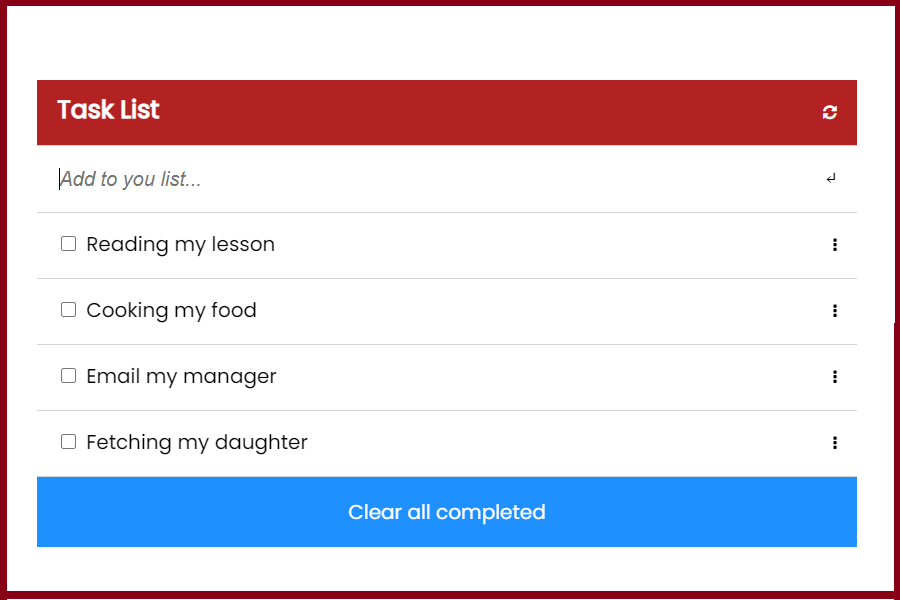Edit the 'Fetching my daughter' task description
Screen dimensions: 900x600
pos(197,442)
